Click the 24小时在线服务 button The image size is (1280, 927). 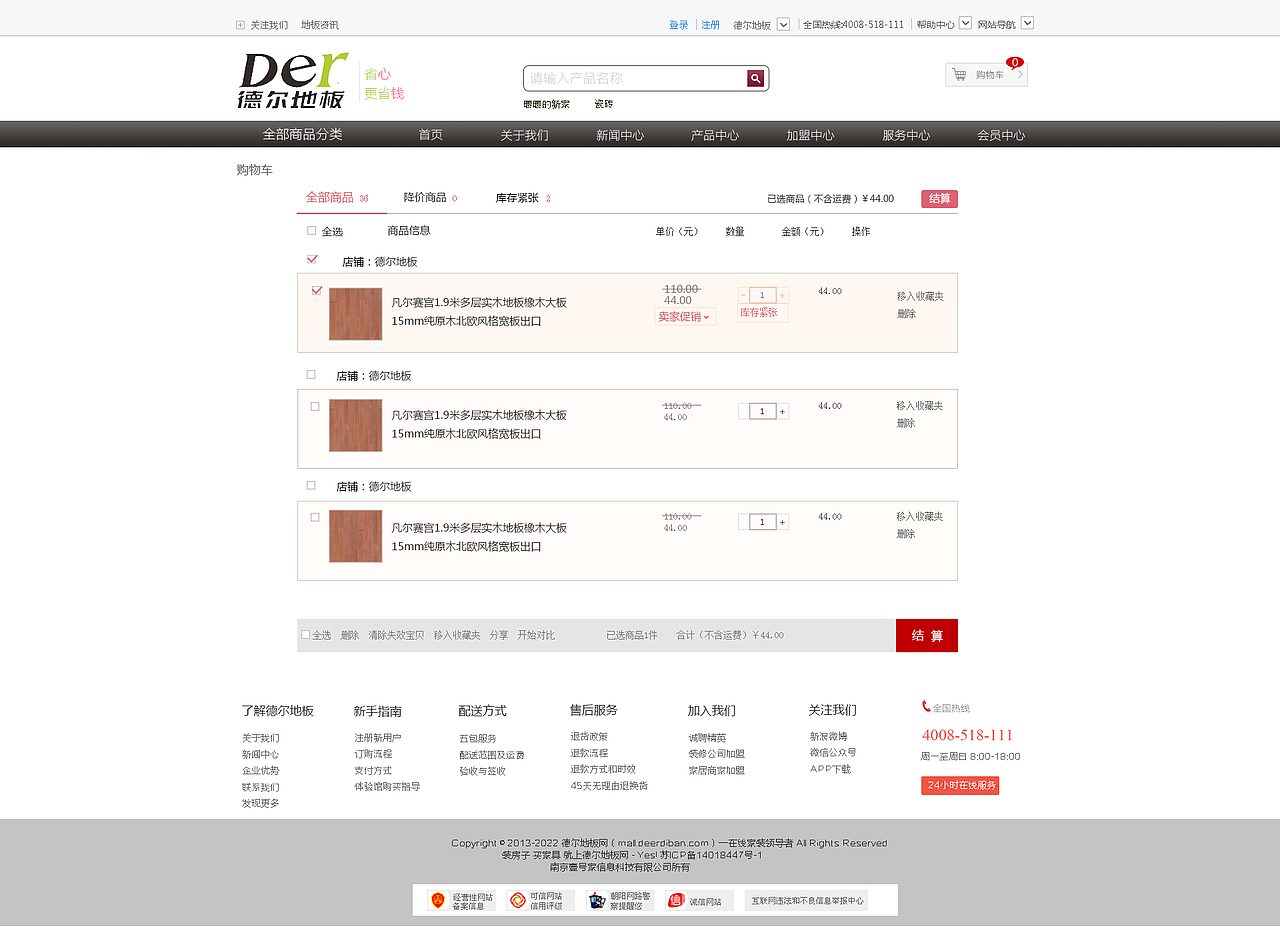coord(960,785)
